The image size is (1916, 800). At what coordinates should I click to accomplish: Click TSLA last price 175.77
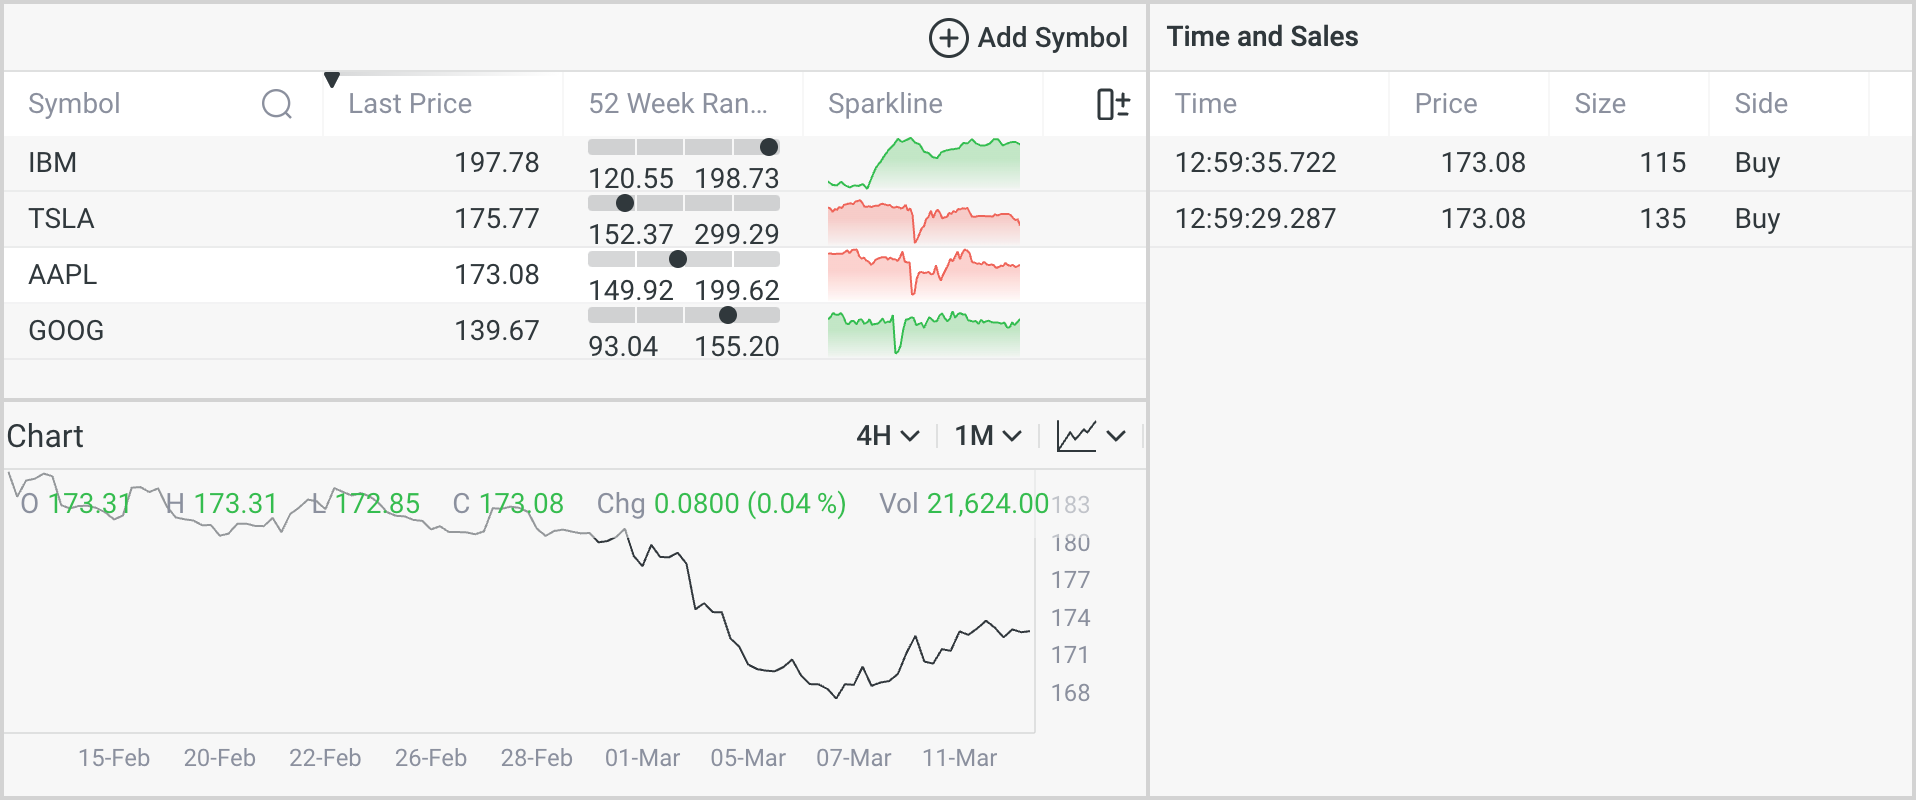coord(496,219)
